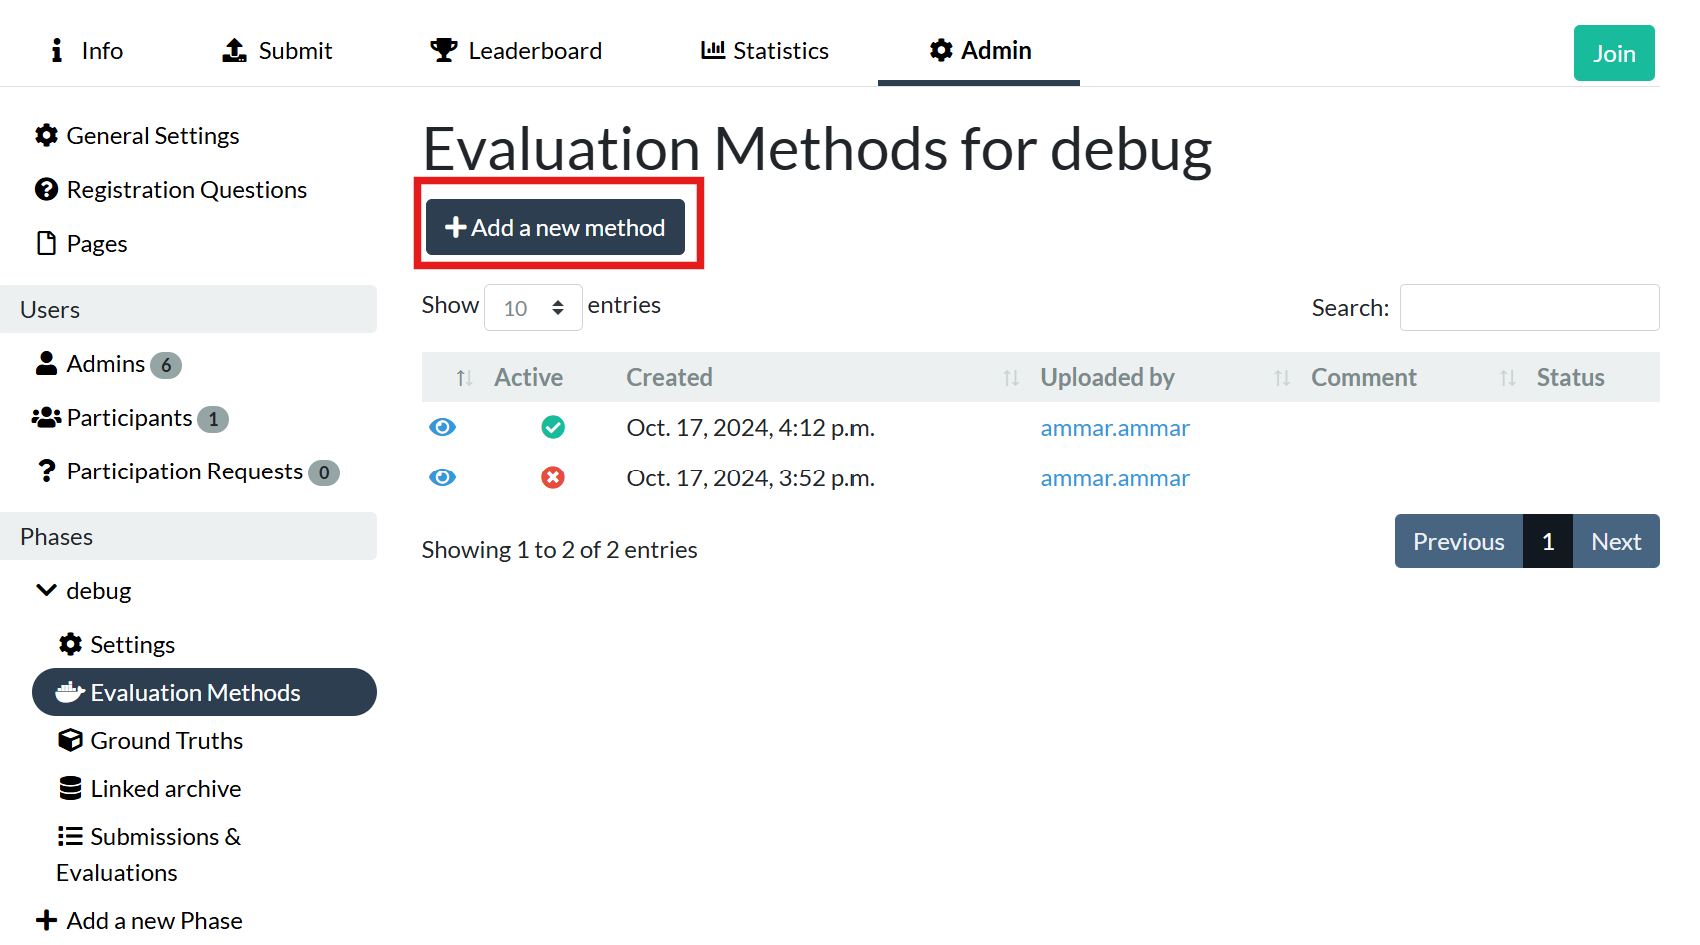Image resolution: width=1700 pixels, height=945 pixels.
Task: Open the entries-per-page dropdown
Action: tap(533, 308)
